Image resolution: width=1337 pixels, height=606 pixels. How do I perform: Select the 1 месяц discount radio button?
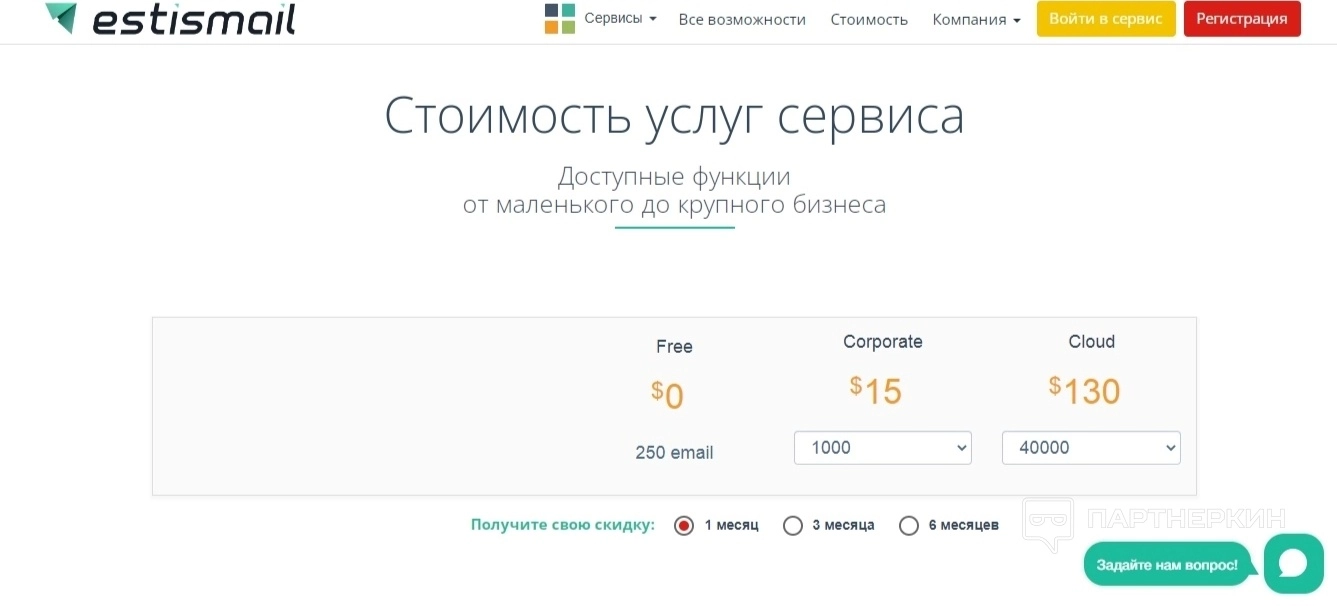[684, 526]
